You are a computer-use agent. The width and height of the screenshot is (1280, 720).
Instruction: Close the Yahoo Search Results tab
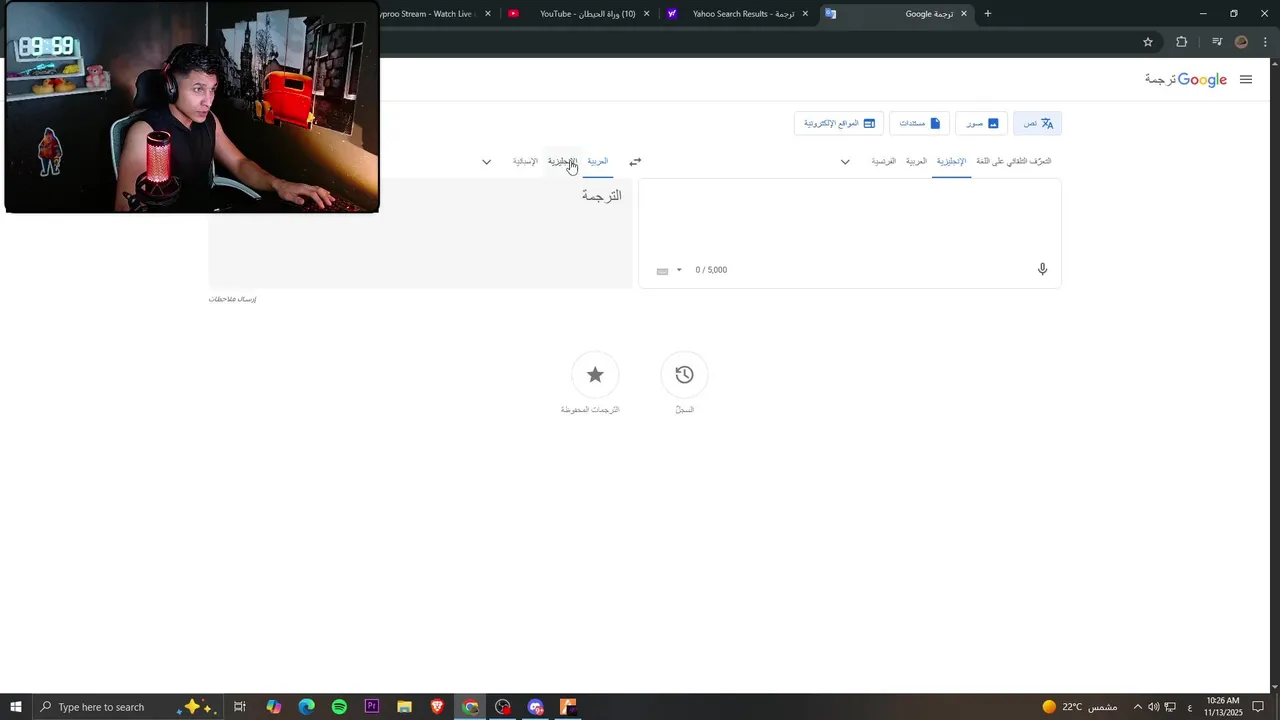[805, 14]
